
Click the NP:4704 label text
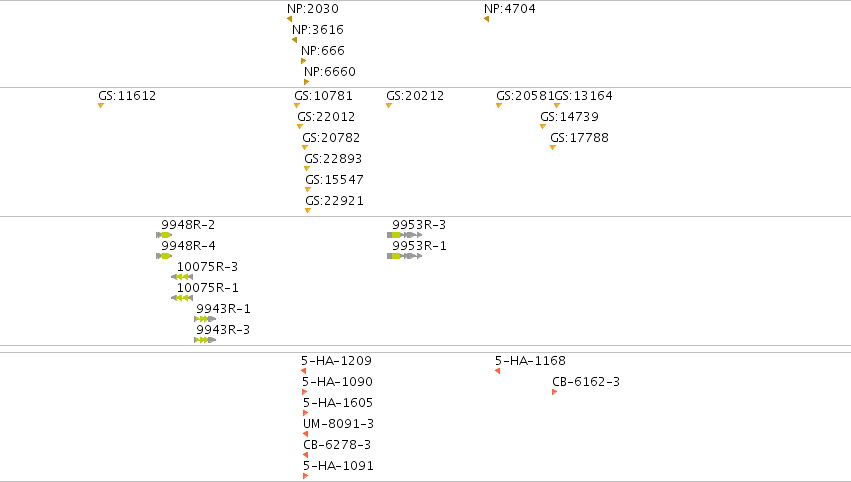click(x=510, y=9)
